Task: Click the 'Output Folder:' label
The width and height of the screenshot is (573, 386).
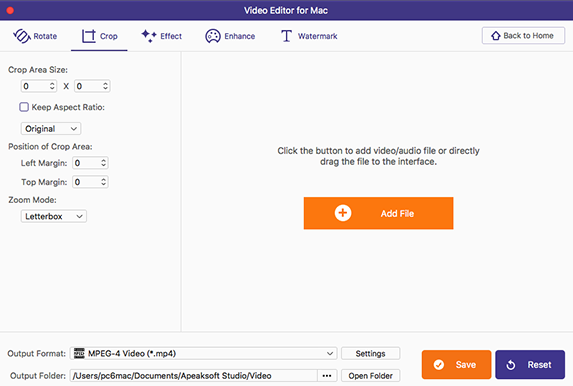Action: coord(38,375)
